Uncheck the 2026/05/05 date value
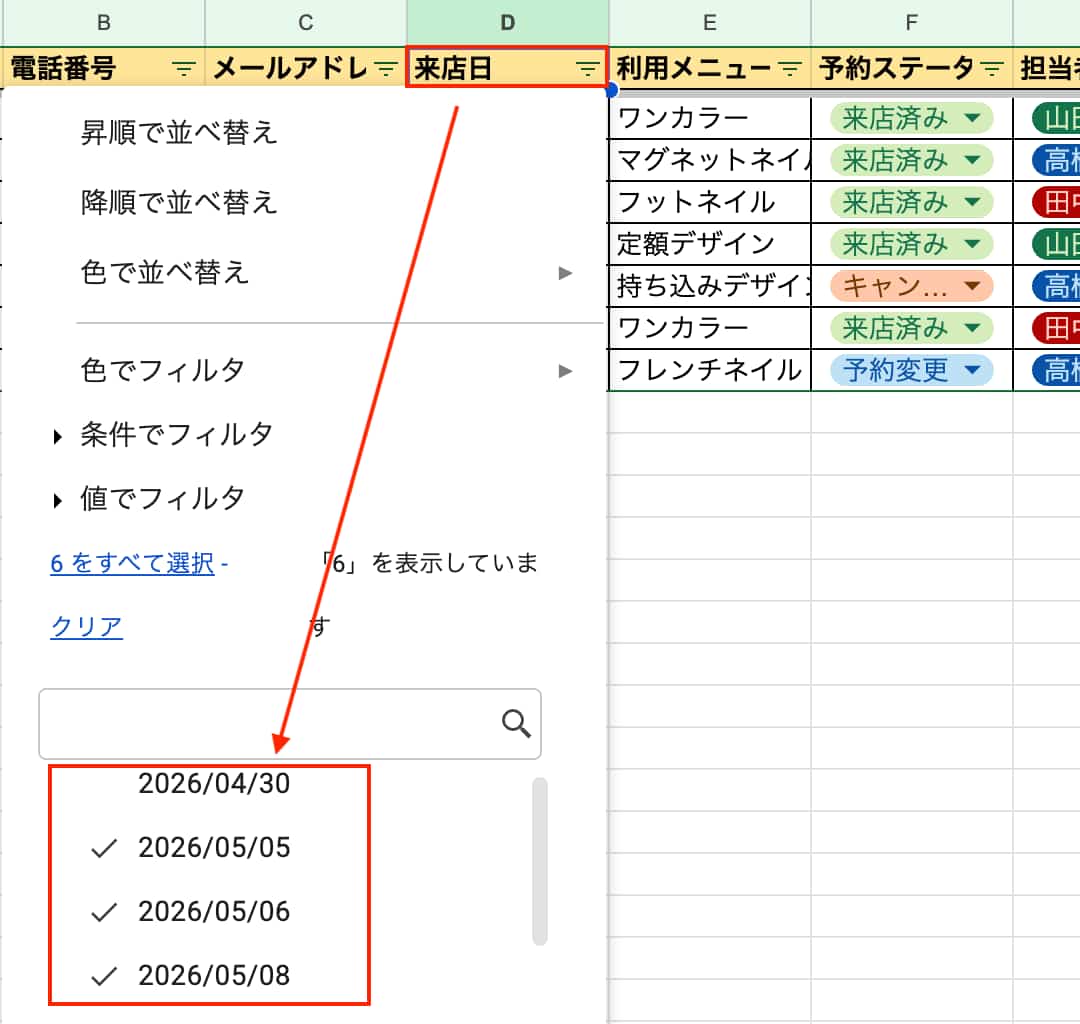This screenshot has width=1080, height=1024. 191,848
